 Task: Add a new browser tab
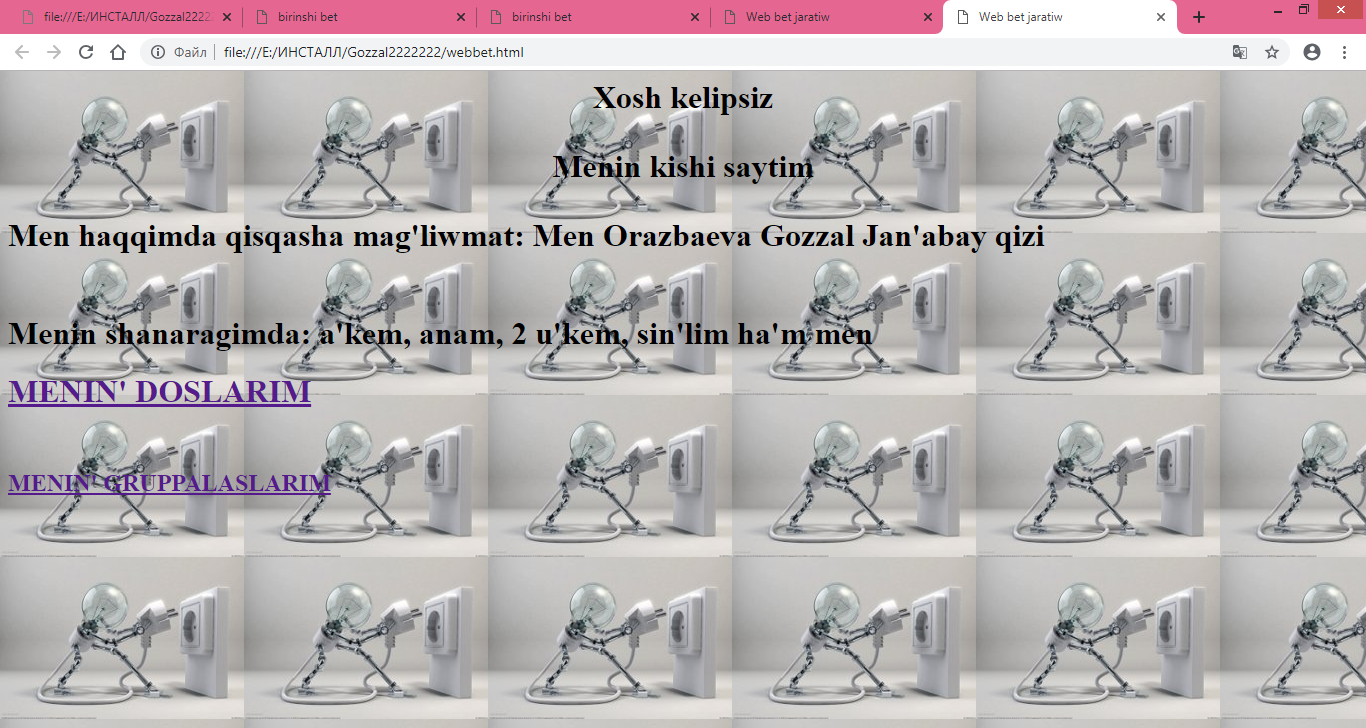pos(1199,17)
